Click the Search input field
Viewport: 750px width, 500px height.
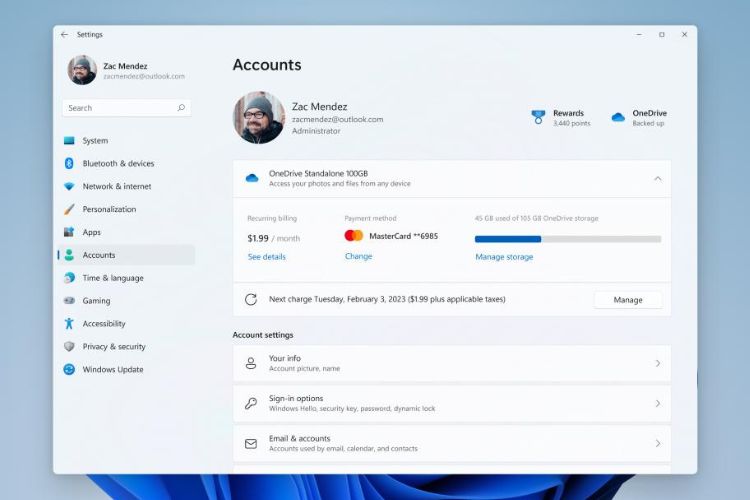click(x=126, y=108)
